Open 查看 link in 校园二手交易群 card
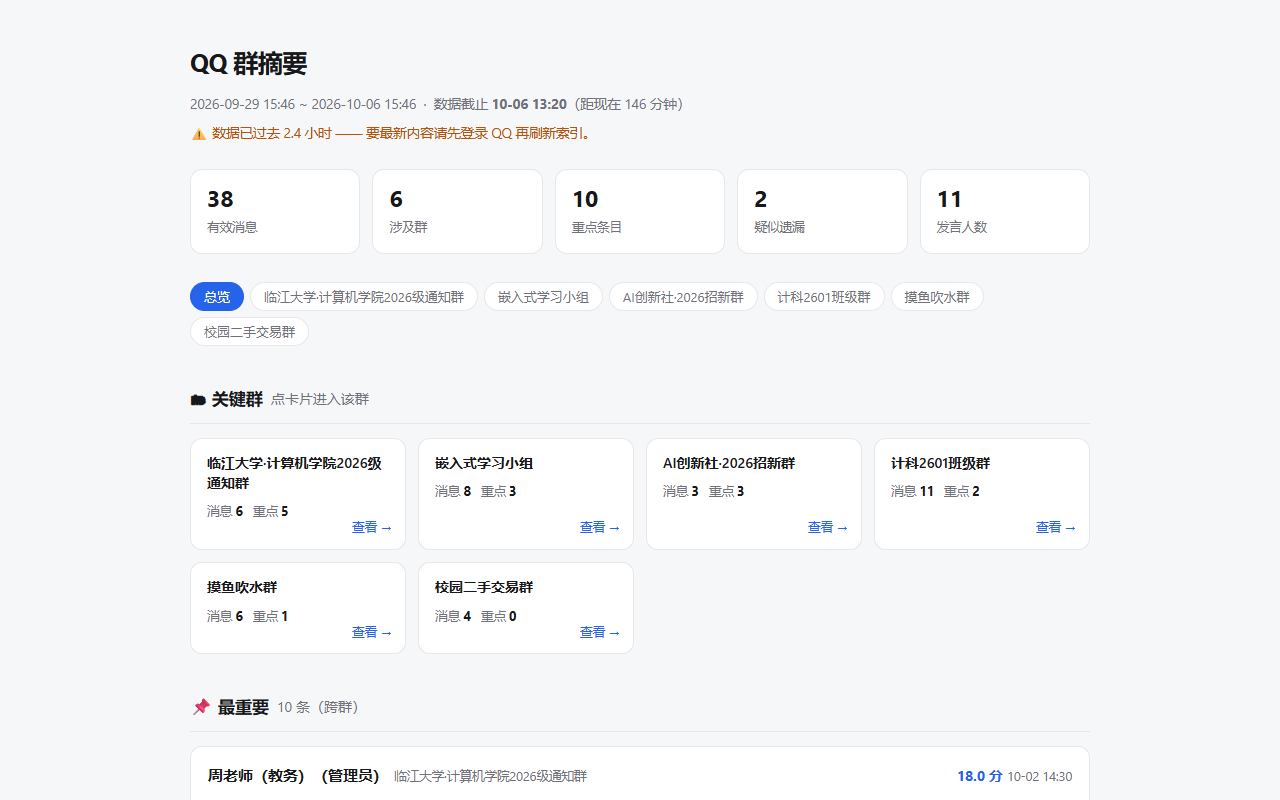This screenshot has height=800, width=1280. tap(600, 632)
